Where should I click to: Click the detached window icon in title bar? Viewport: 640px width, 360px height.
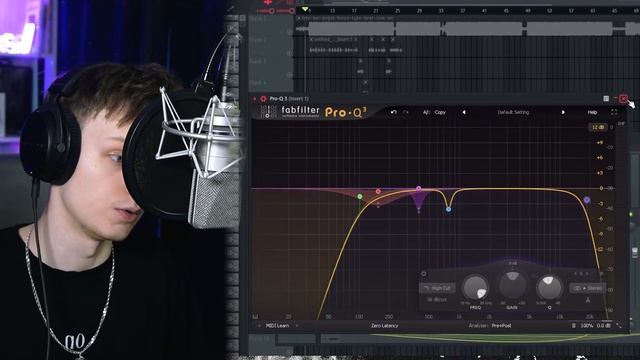click(606, 99)
